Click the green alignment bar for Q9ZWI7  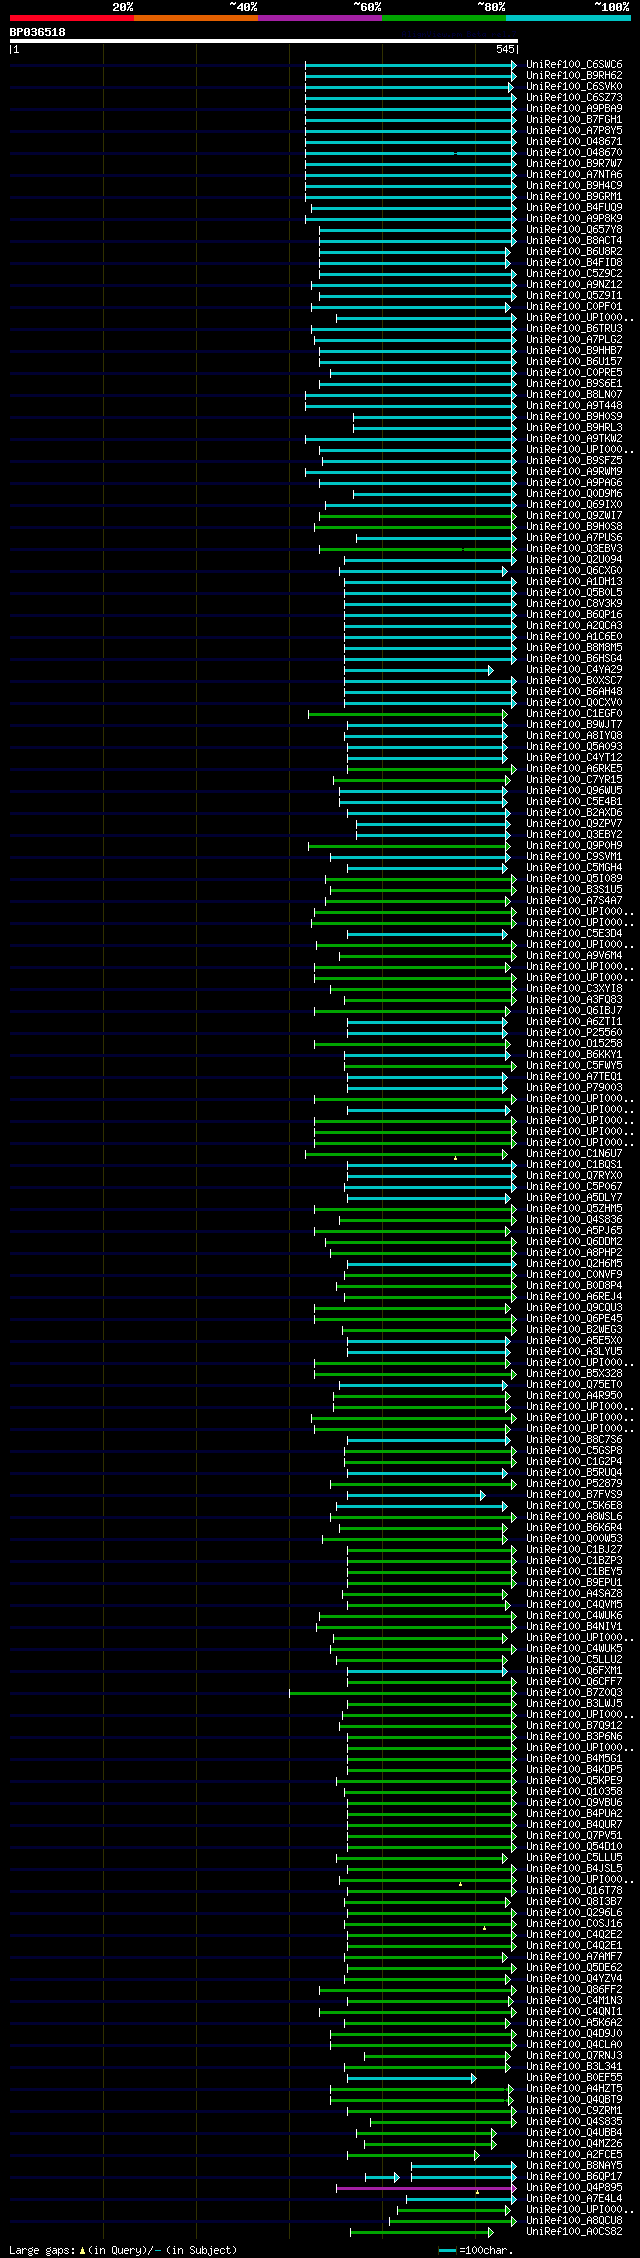[418, 516]
